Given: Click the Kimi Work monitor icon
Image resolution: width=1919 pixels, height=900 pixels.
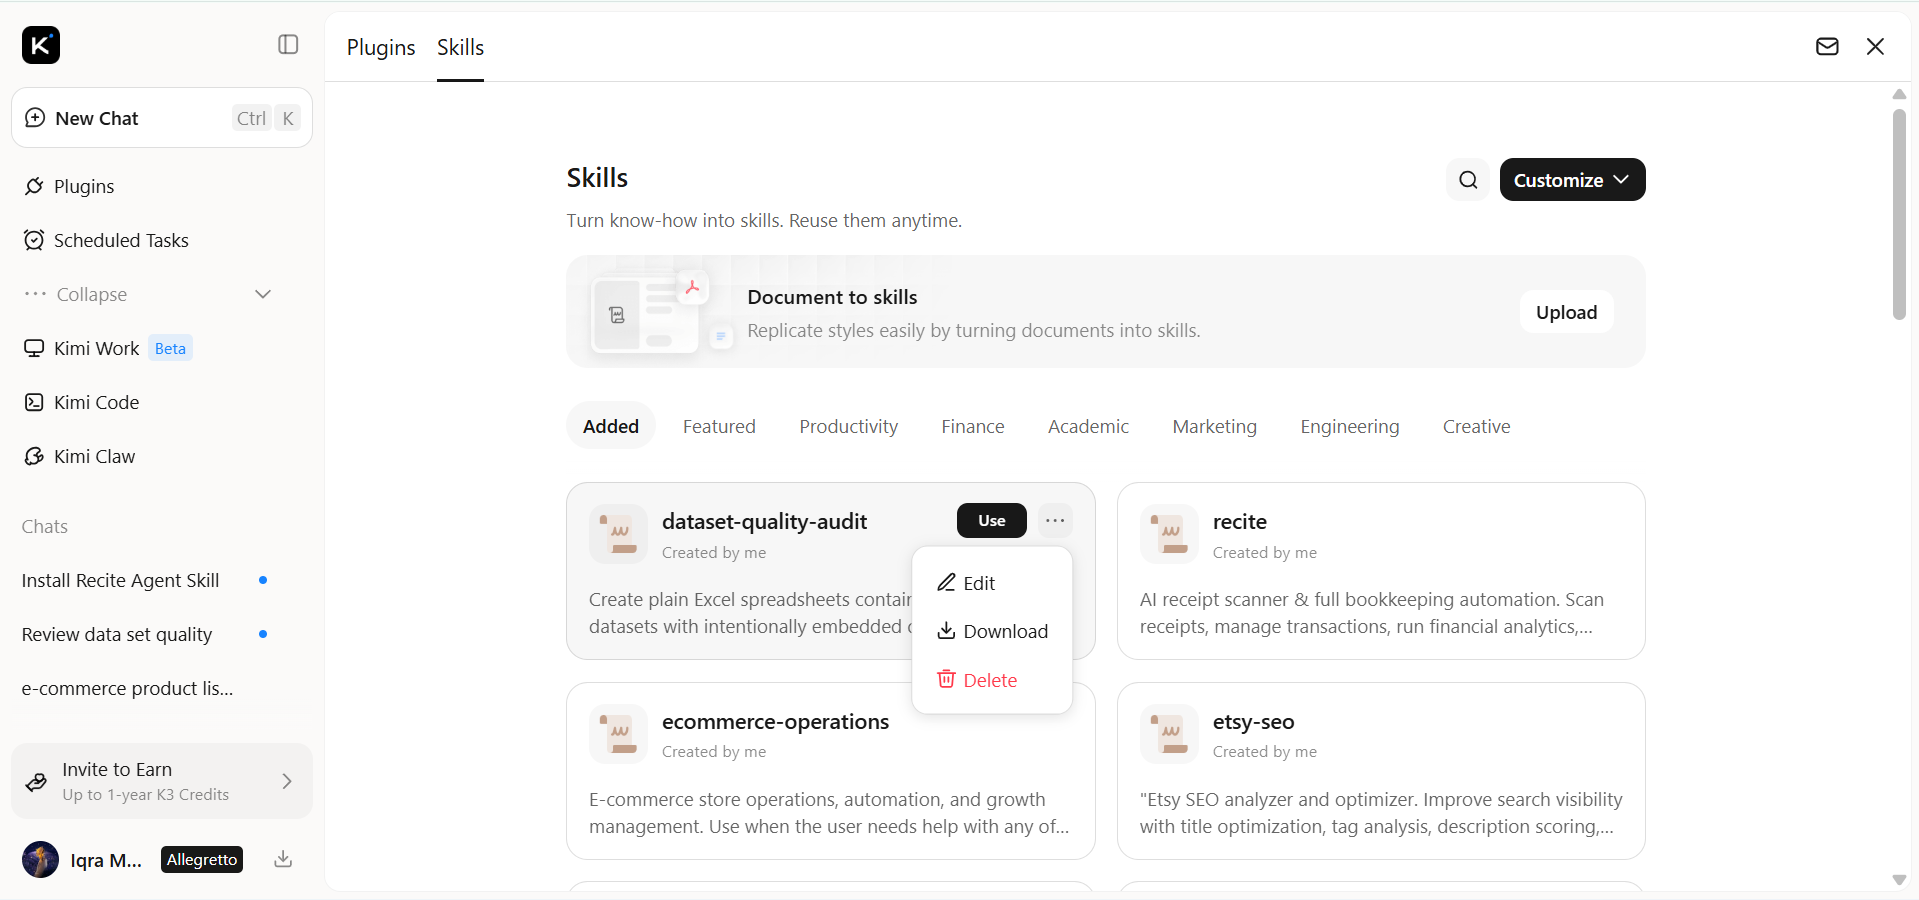Looking at the screenshot, I should point(34,348).
